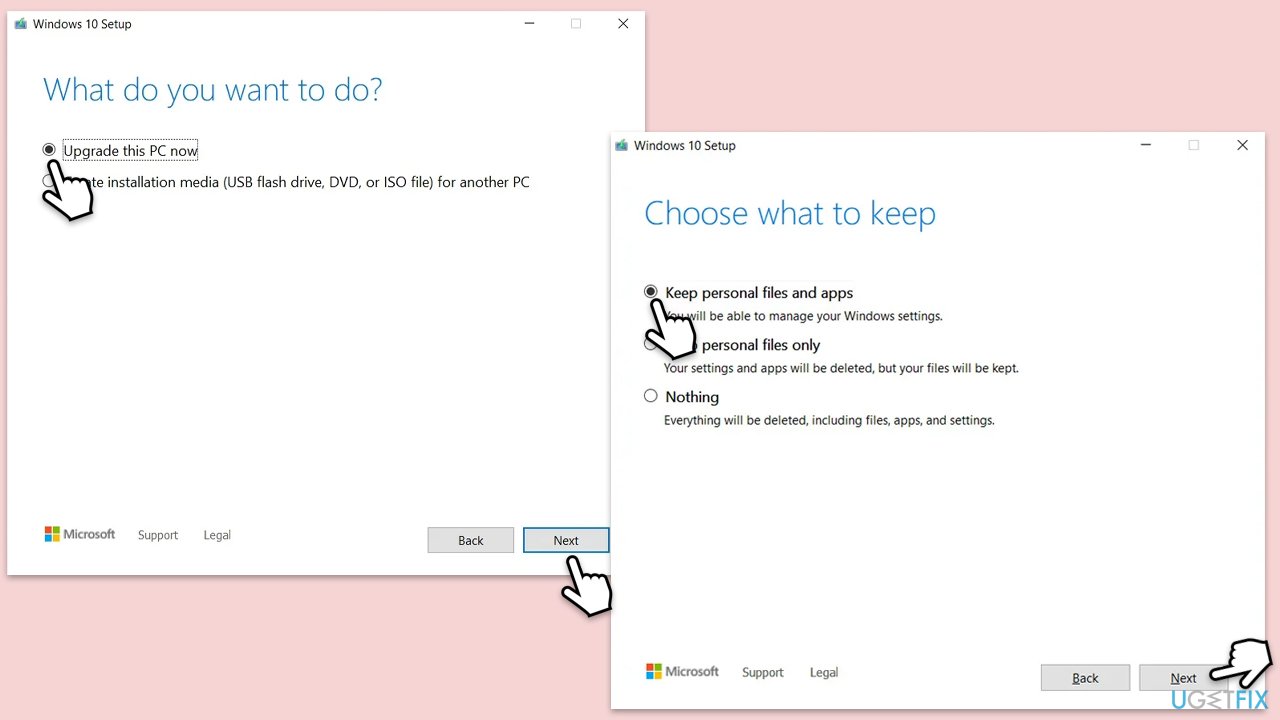The width and height of the screenshot is (1280, 720).
Task: Click 'Everything will be deleted' description text
Action: coord(829,420)
